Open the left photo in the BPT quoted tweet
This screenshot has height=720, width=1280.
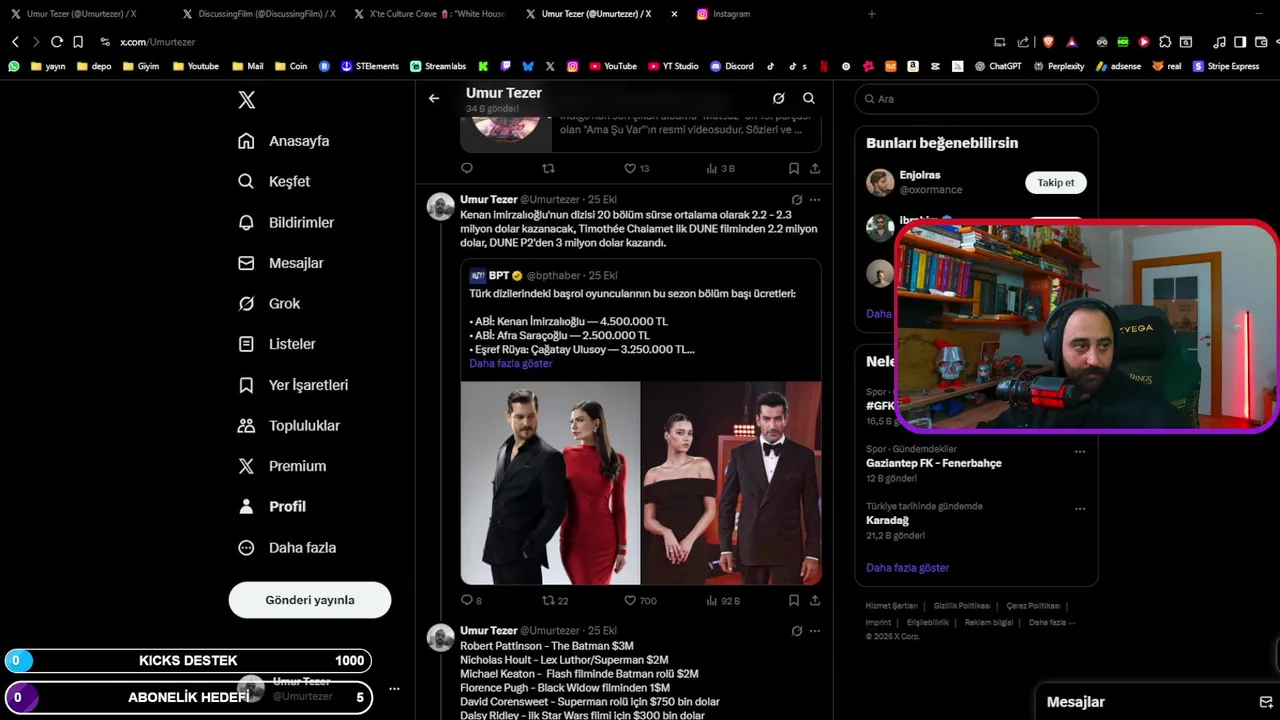[x=550, y=483]
